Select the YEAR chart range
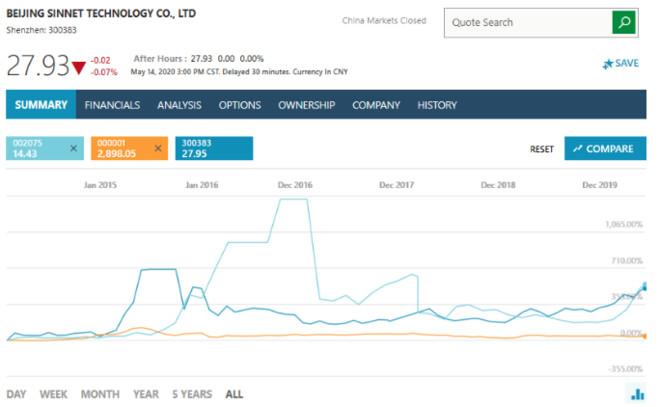 click(146, 394)
